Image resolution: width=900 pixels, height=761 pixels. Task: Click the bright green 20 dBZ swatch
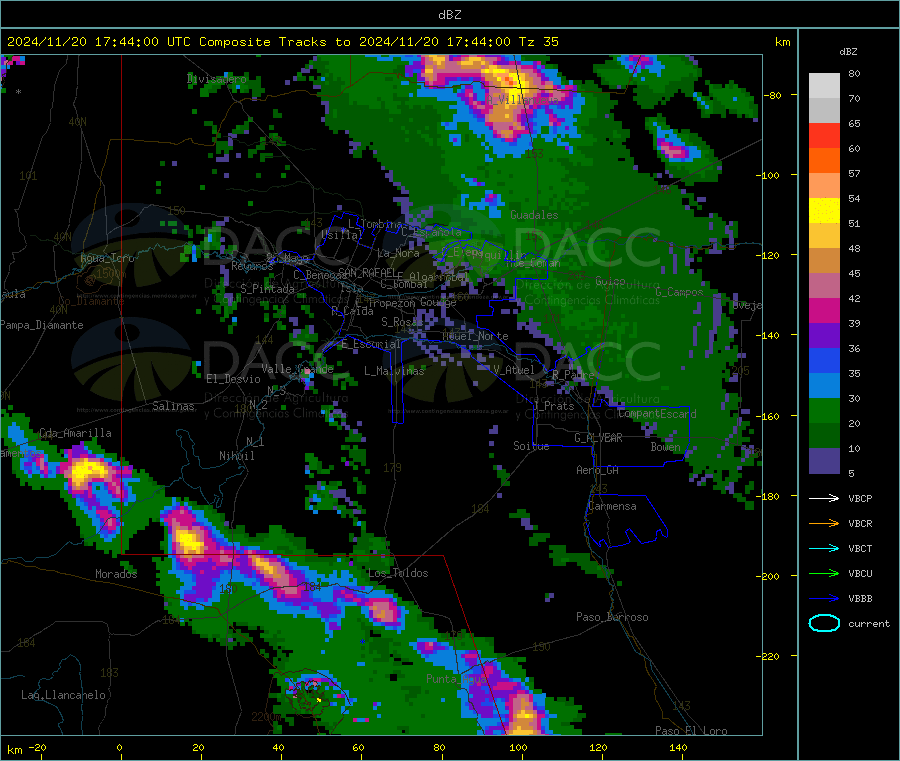pos(824,411)
